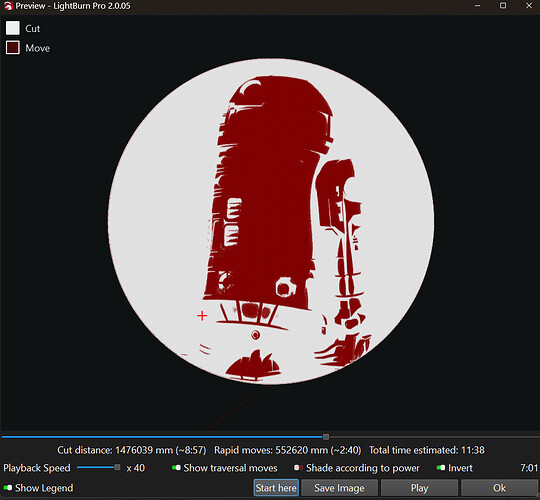Turn off Show Legend toggle
This screenshot has height=500, width=540.
tap(8, 488)
